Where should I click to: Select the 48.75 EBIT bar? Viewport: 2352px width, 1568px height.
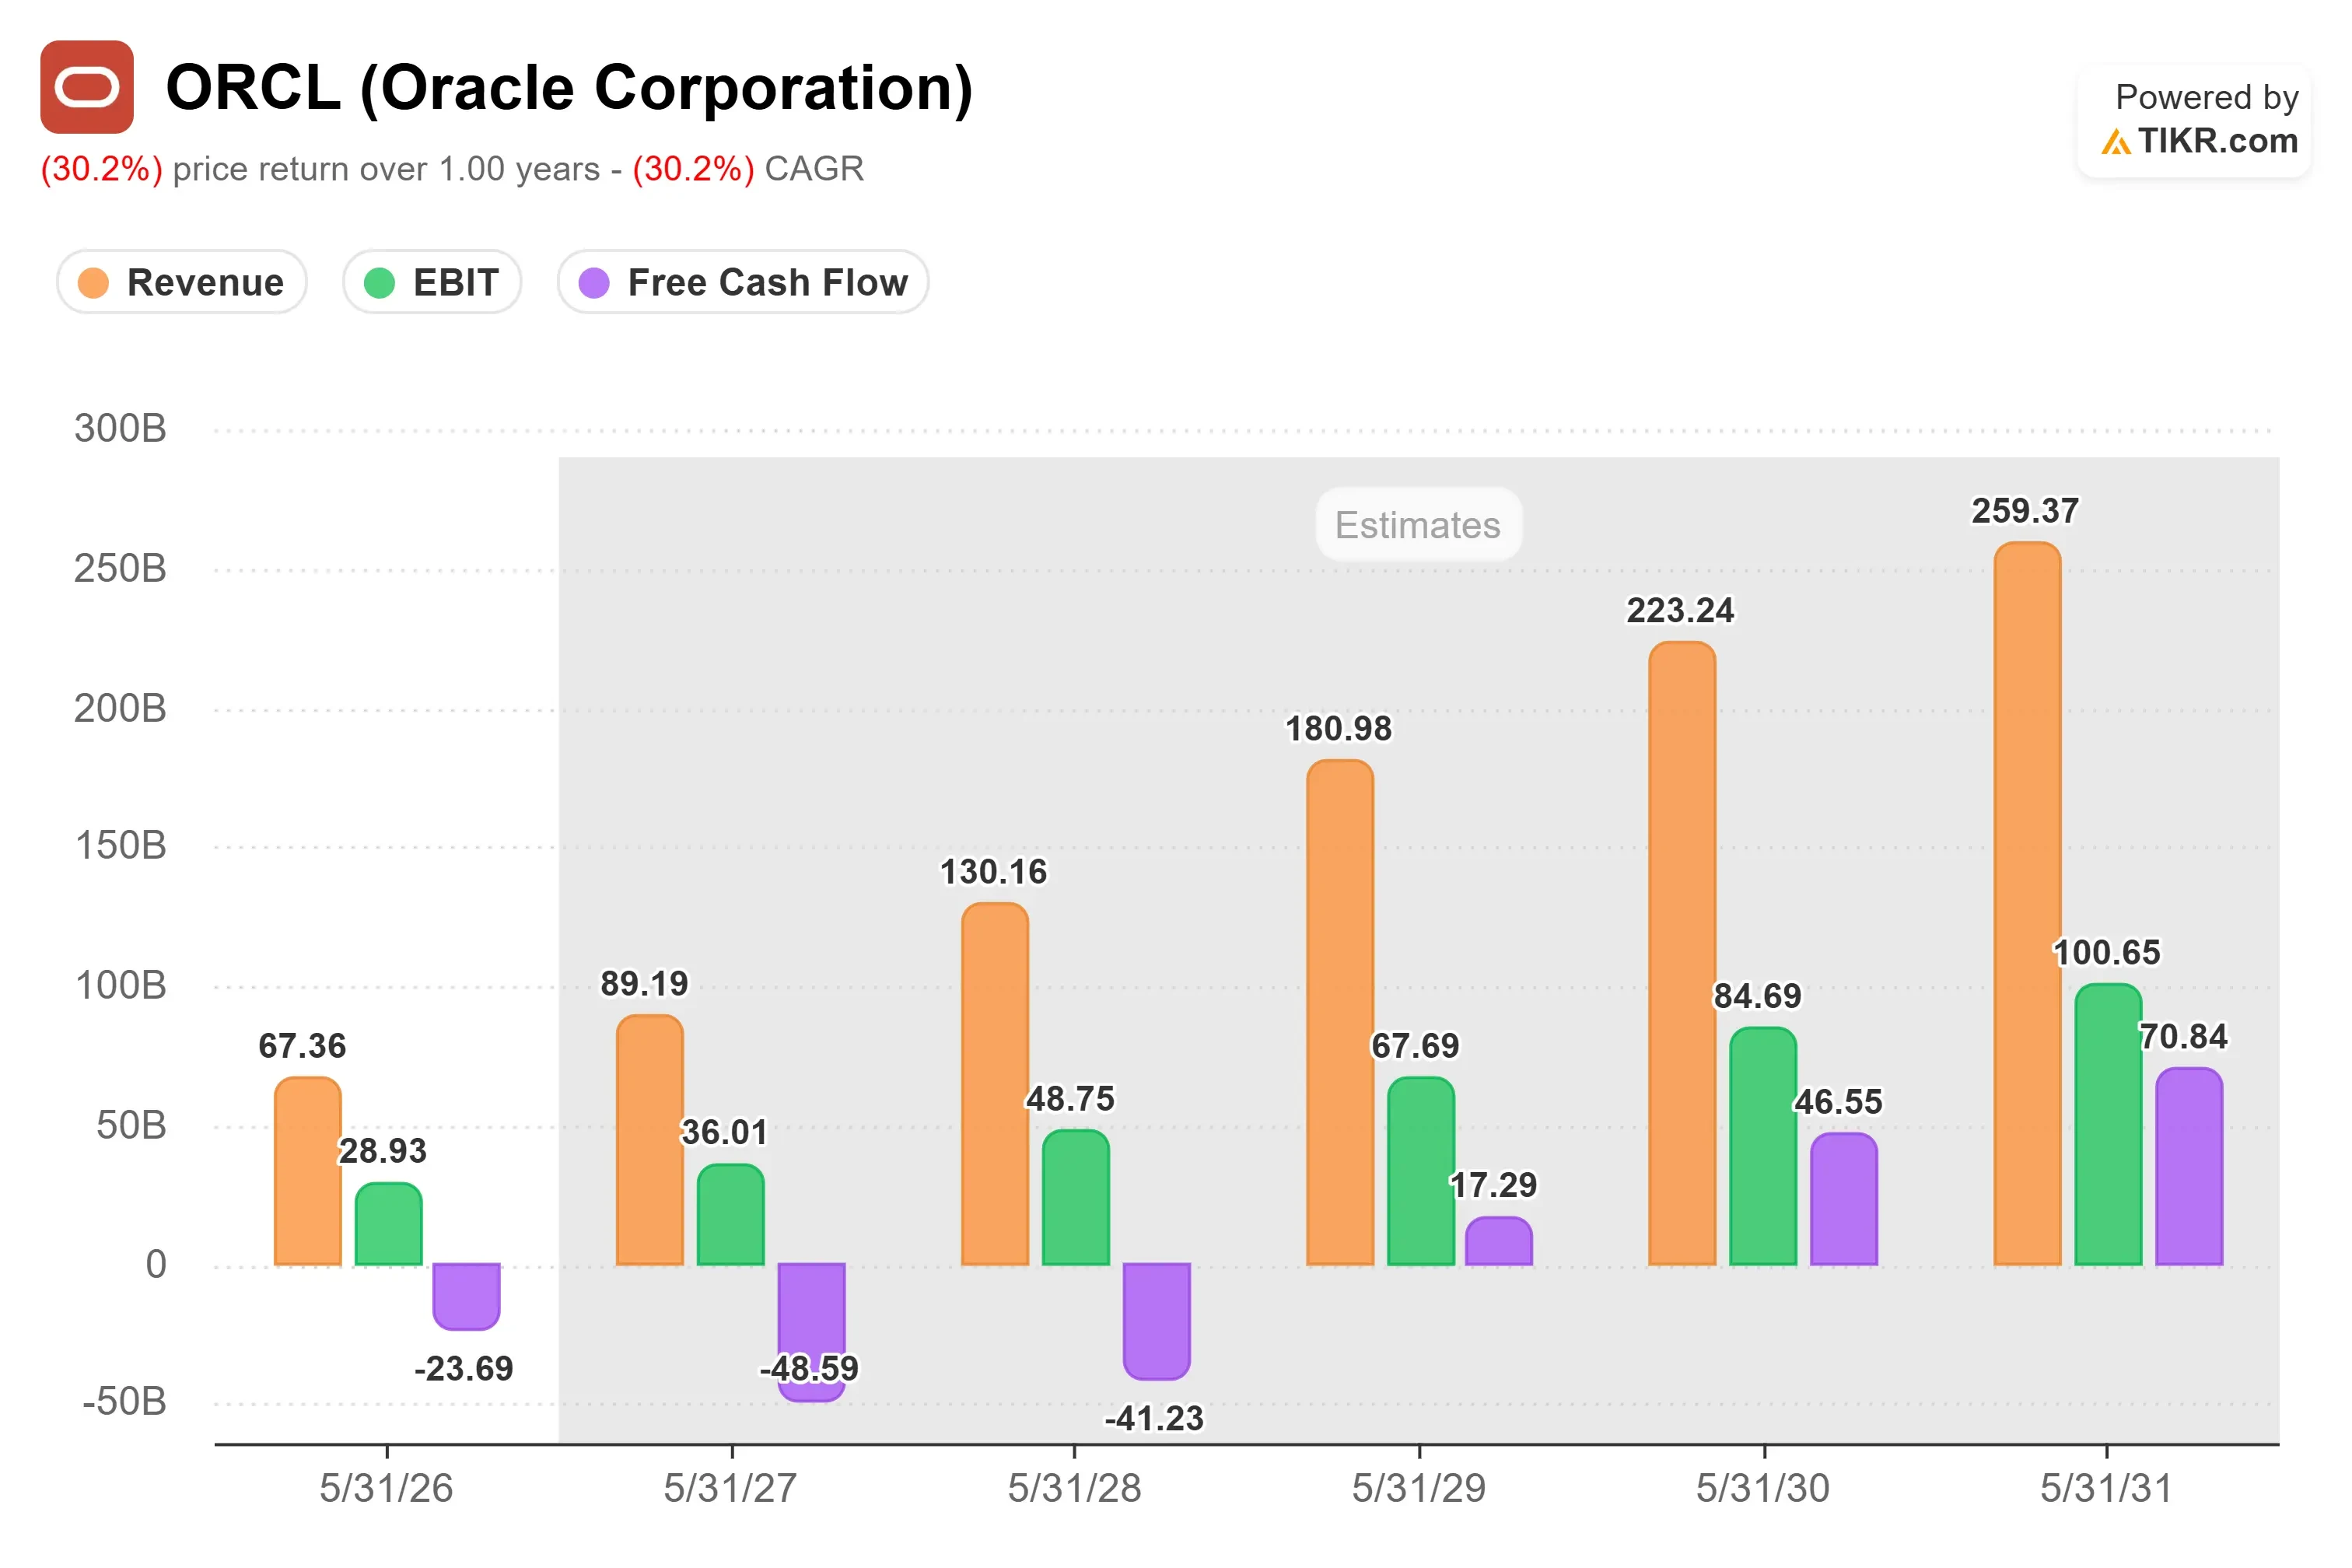click(1076, 1197)
